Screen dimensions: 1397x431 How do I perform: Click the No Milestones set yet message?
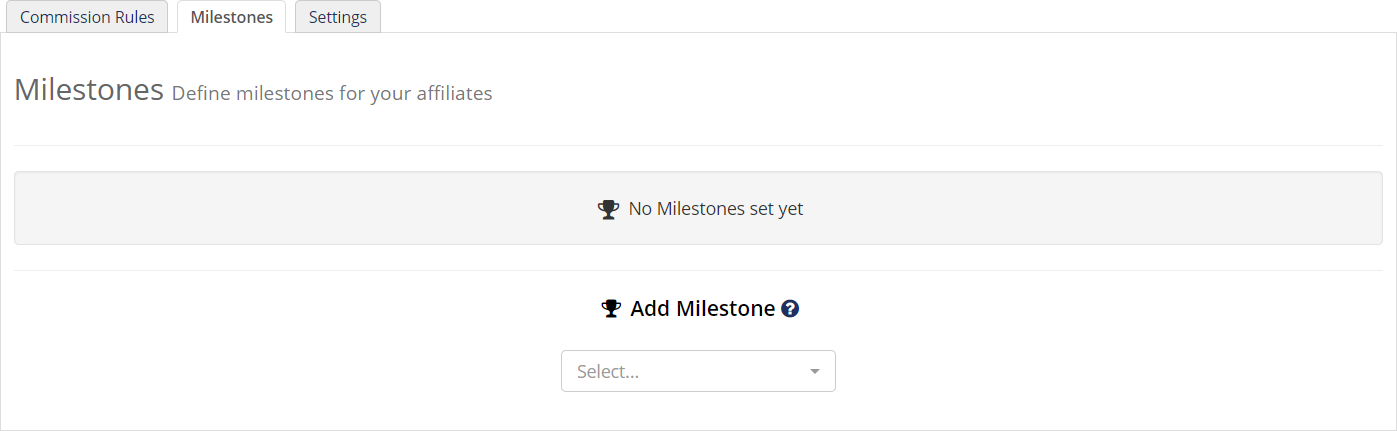tap(716, 209)
